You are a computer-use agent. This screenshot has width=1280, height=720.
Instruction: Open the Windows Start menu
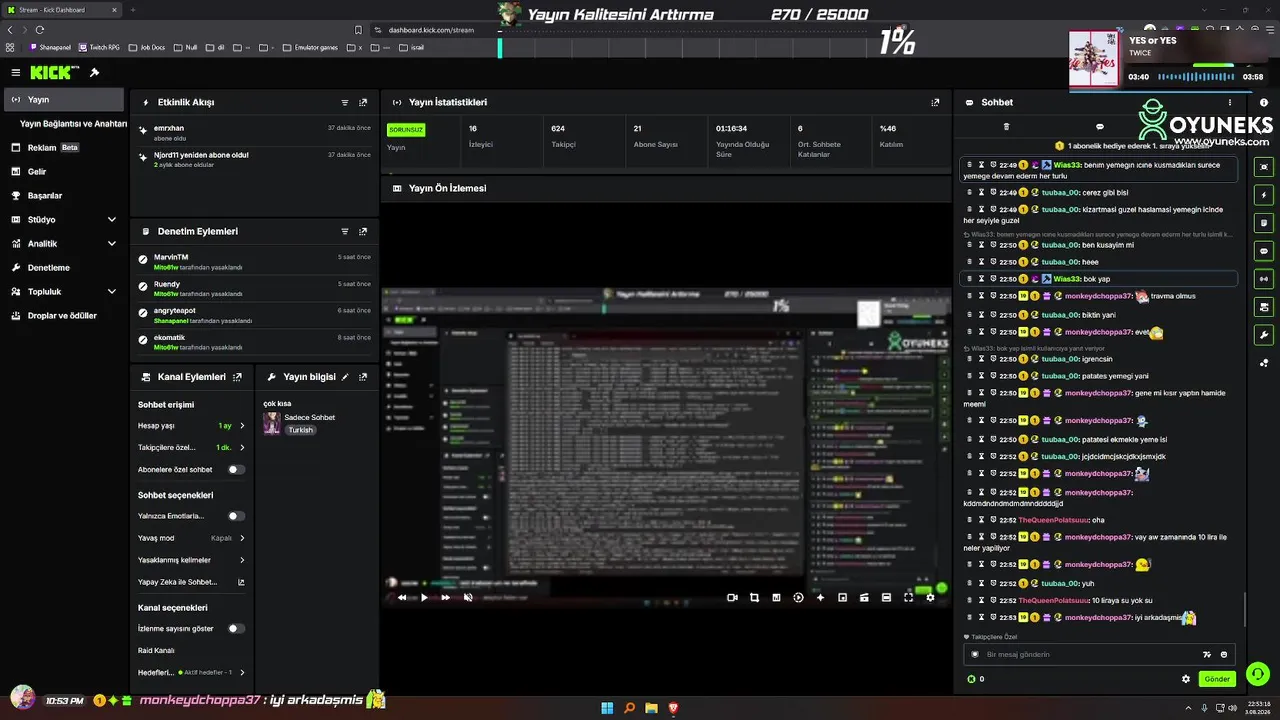tap(607, 708)
